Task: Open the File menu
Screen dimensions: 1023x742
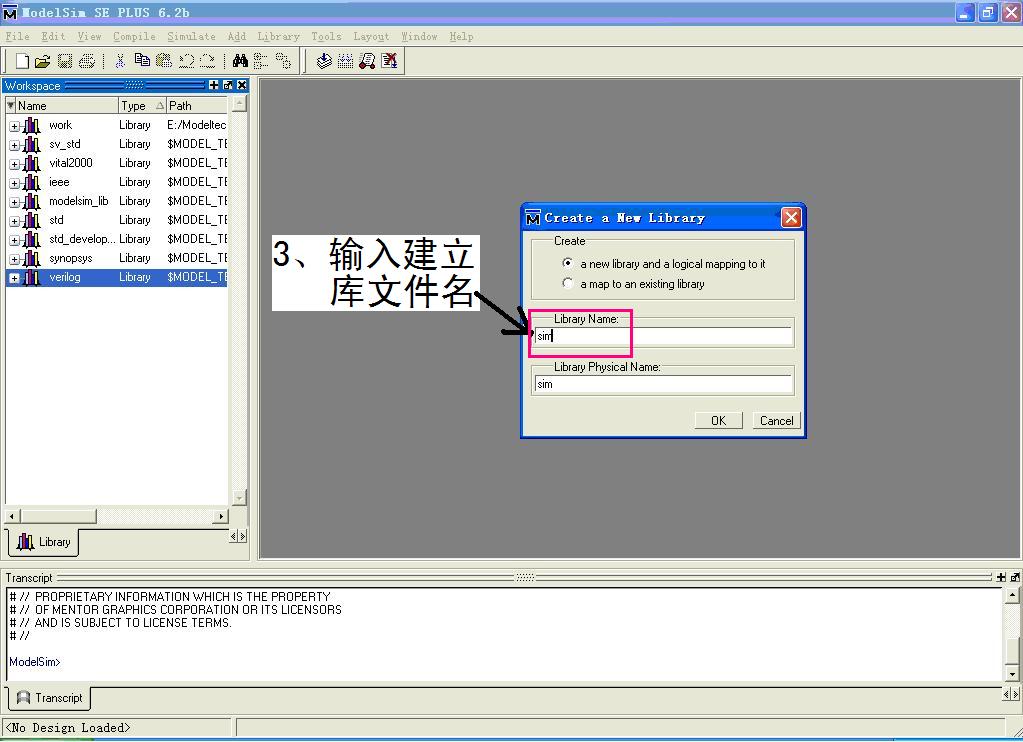Action: (18, 37)
